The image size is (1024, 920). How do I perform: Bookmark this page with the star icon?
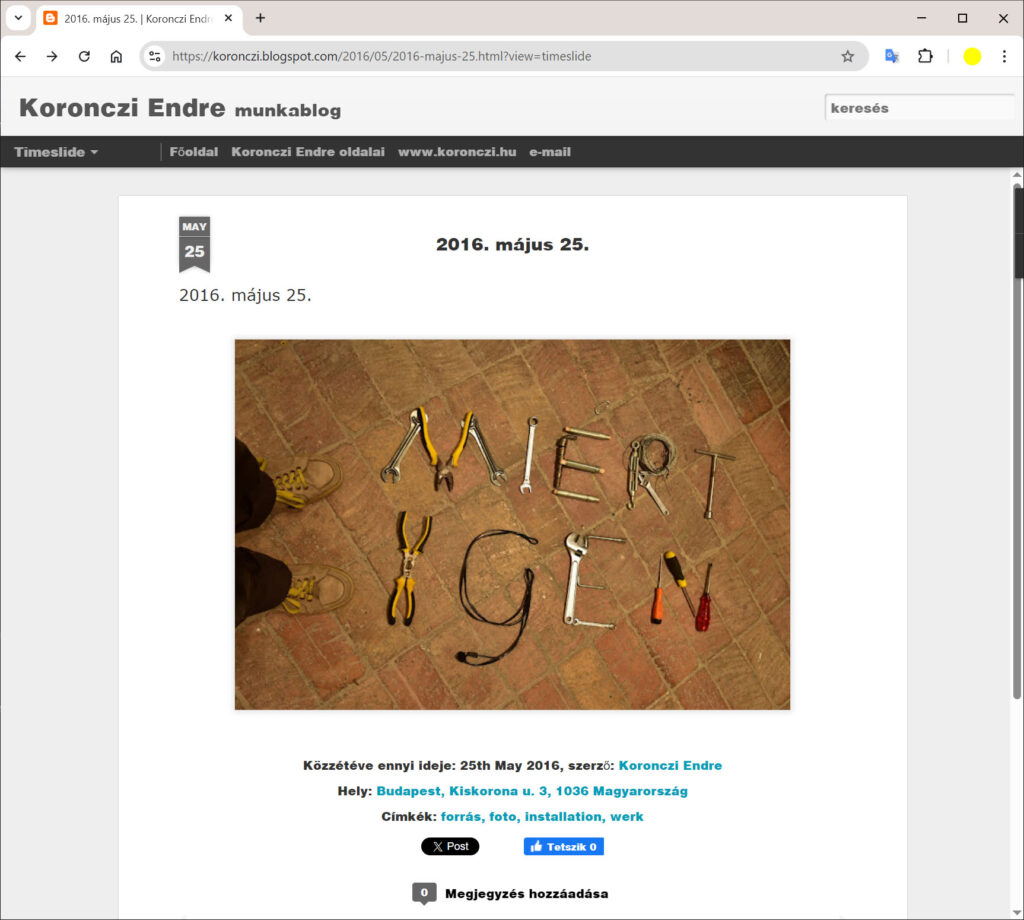(x=847, y=57)
